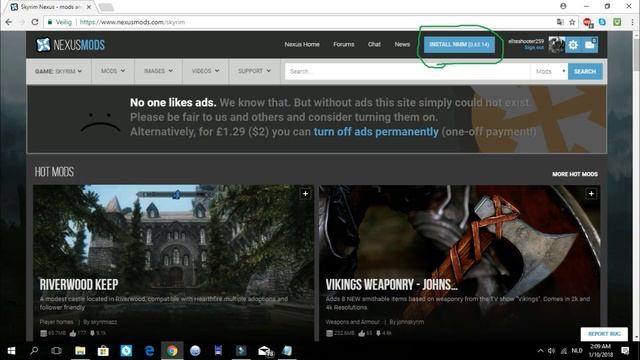Open Microsoft Store from taskbar

pos(103,351)
